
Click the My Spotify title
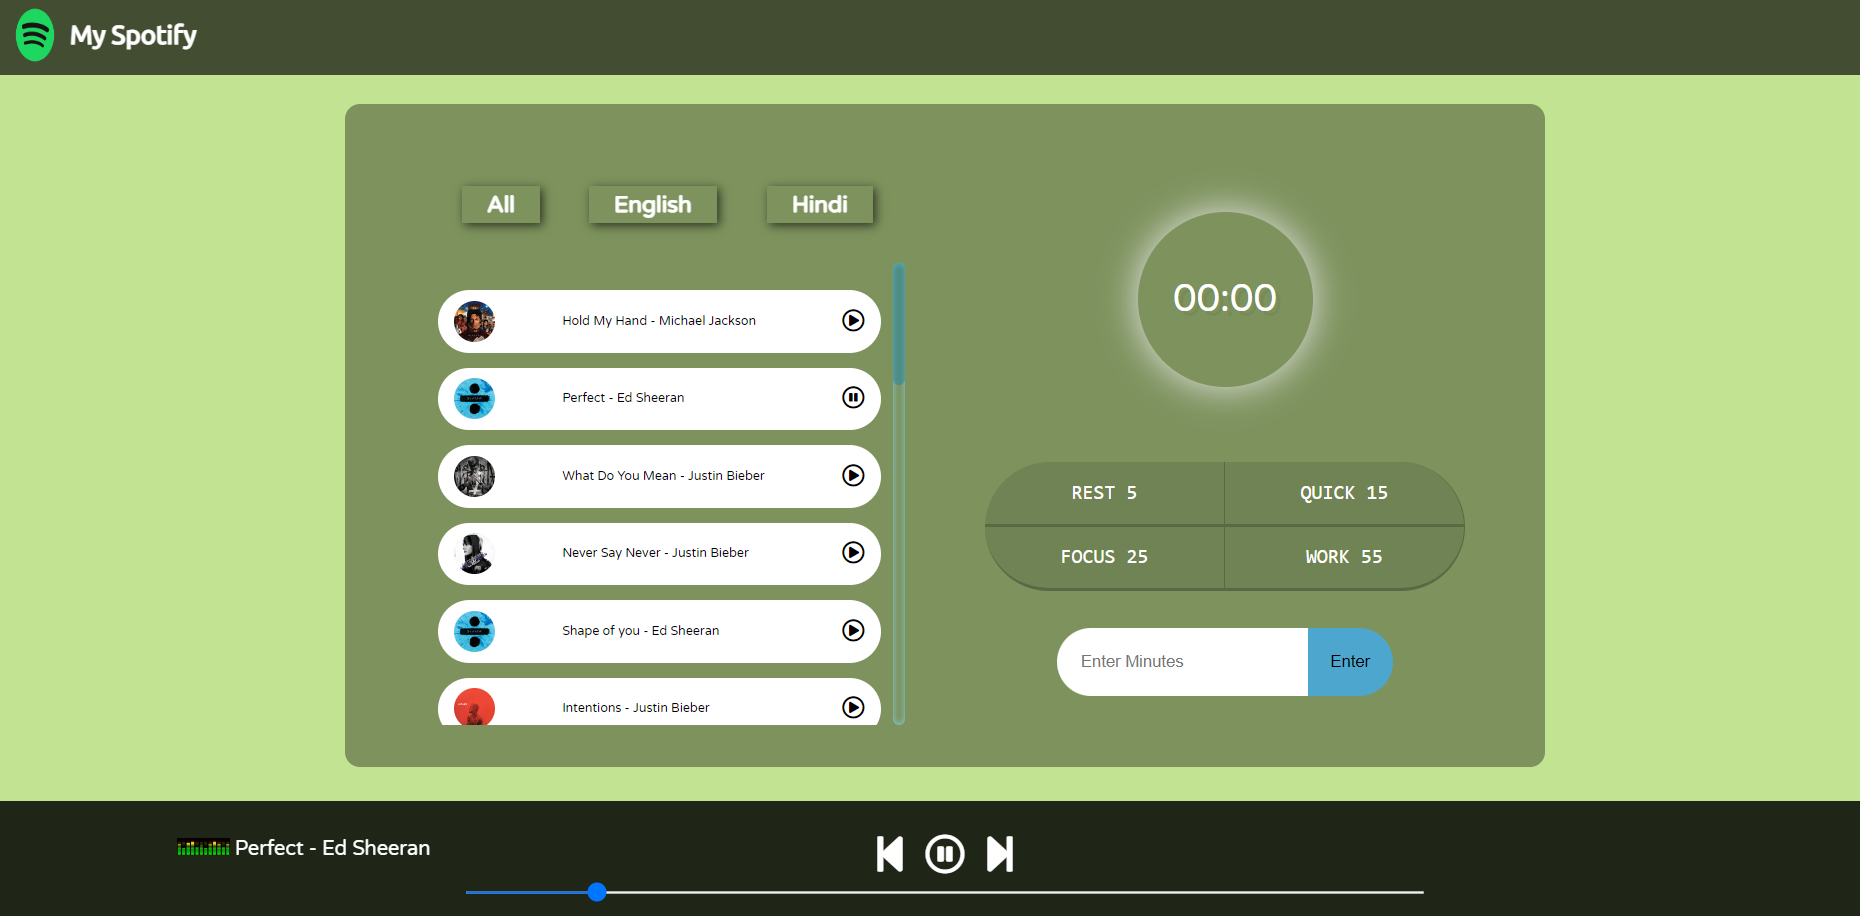(x=133, y=36)
